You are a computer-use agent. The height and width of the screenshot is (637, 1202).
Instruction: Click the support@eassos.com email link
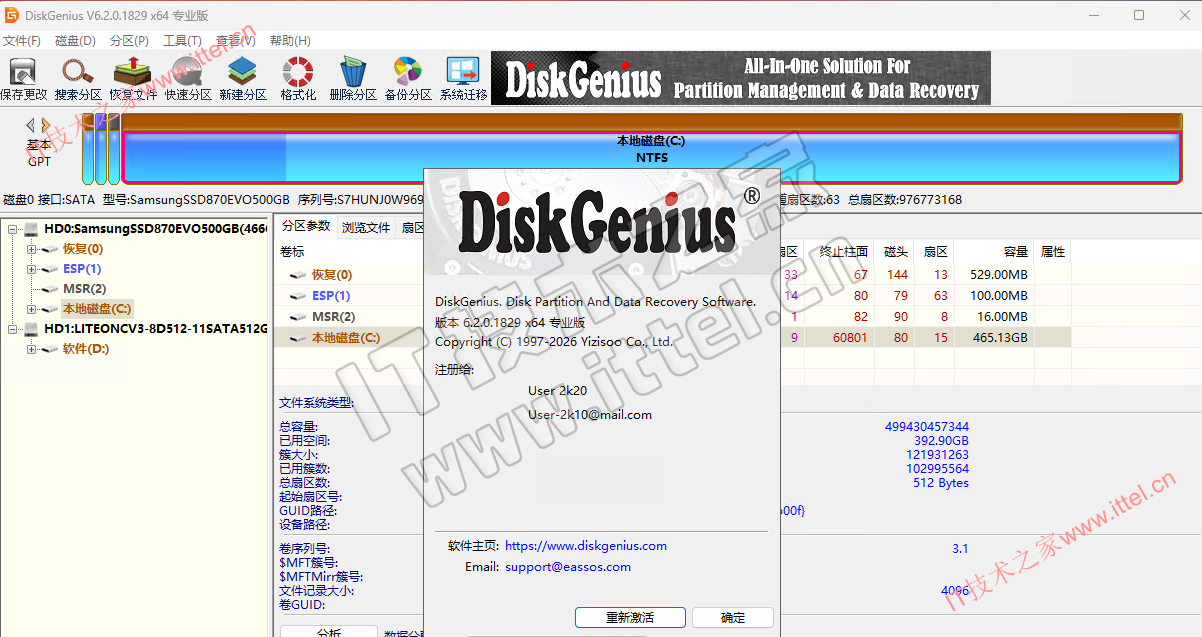coord(568,567)
